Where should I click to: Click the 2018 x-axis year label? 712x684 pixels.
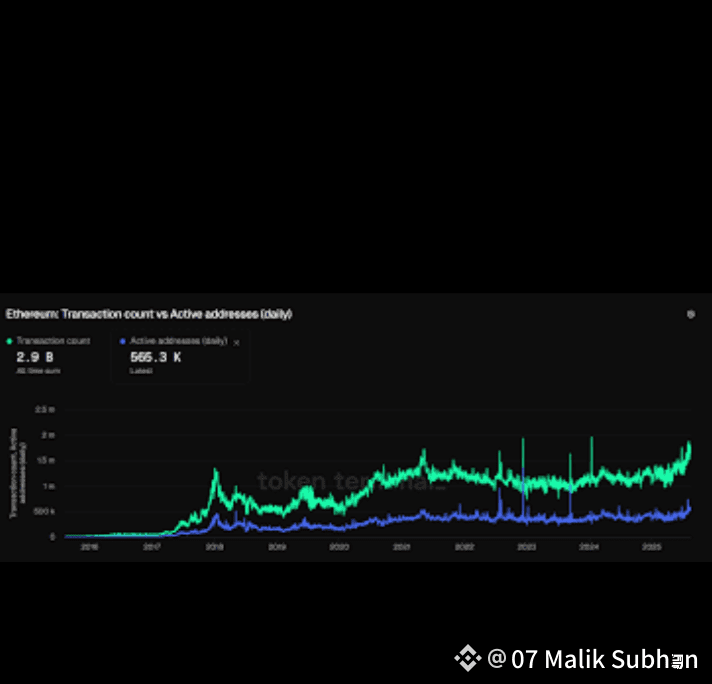(214, 547)
